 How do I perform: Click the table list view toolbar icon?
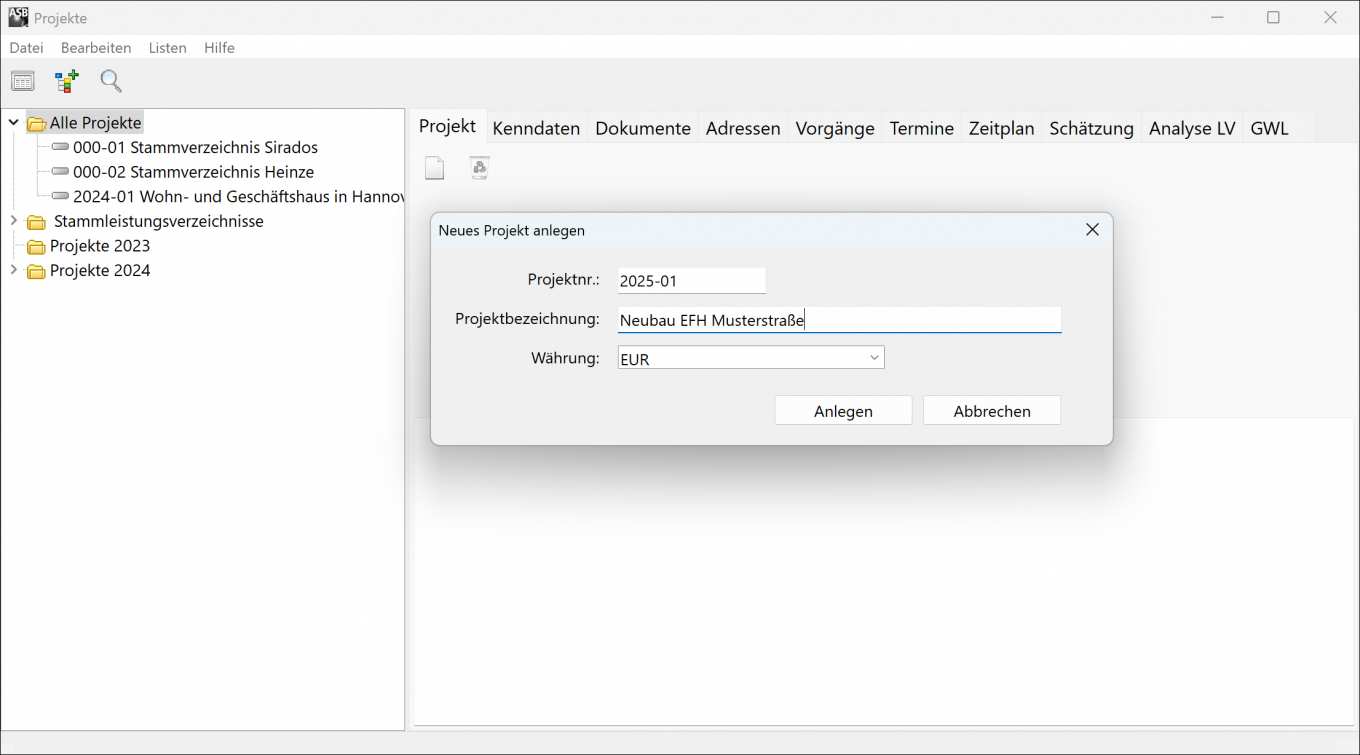tap(22, 82)
